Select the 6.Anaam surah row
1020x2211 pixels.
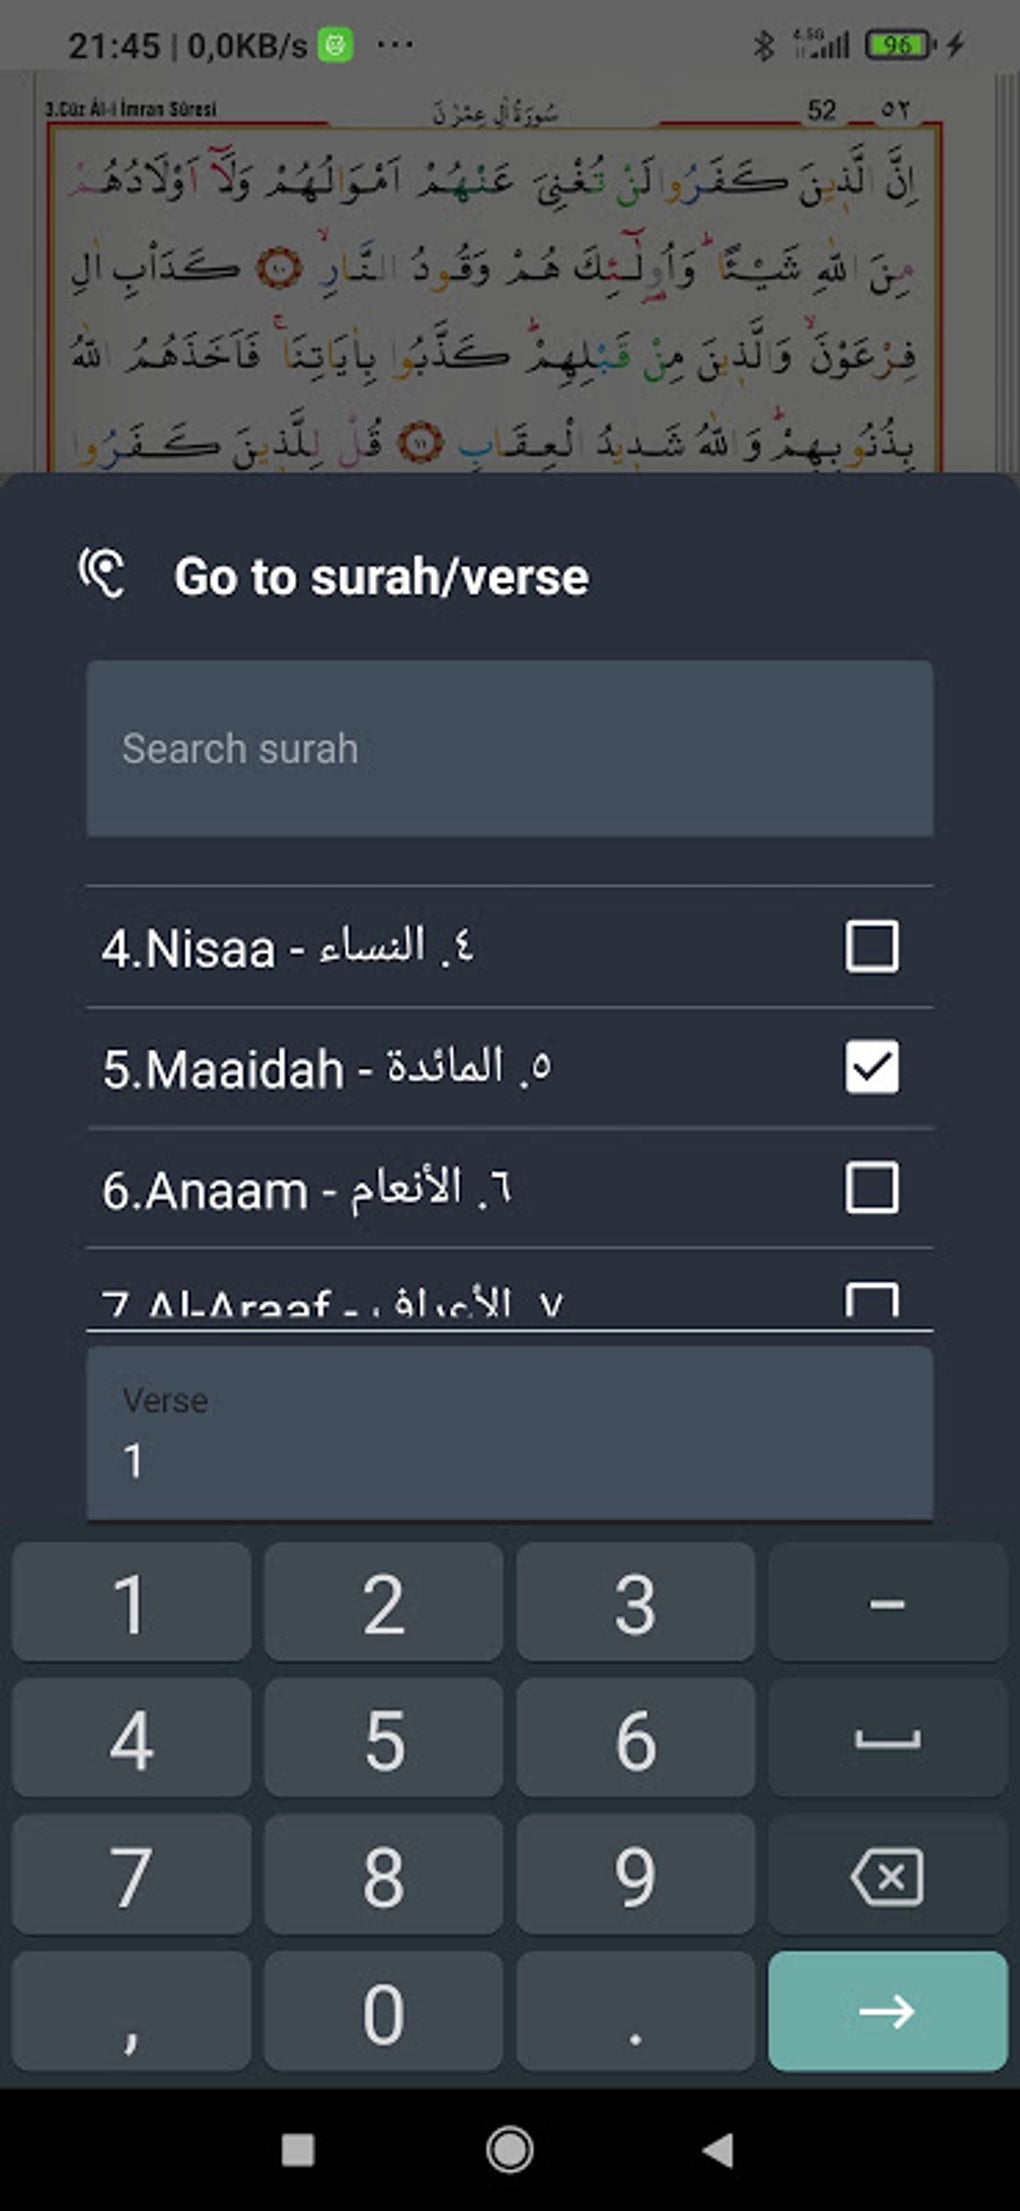[x=400, y=1189]
